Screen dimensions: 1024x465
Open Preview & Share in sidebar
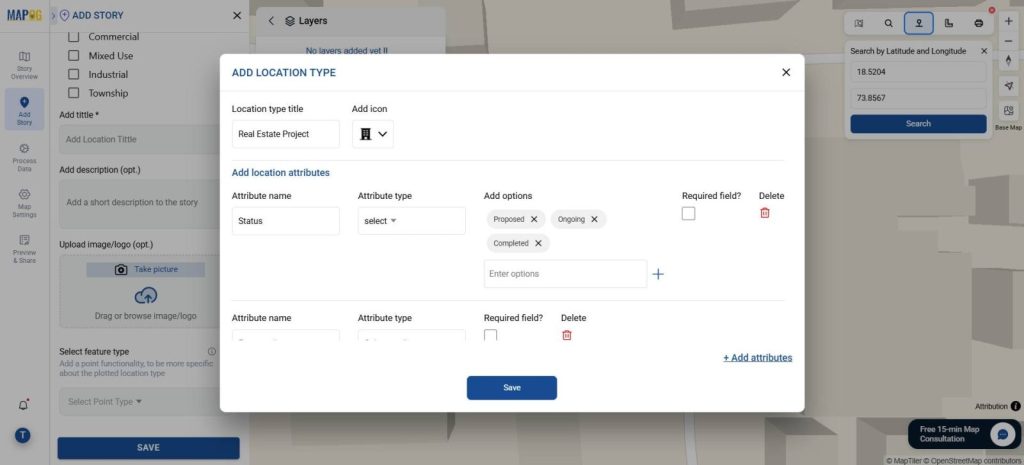click(24, 249)
